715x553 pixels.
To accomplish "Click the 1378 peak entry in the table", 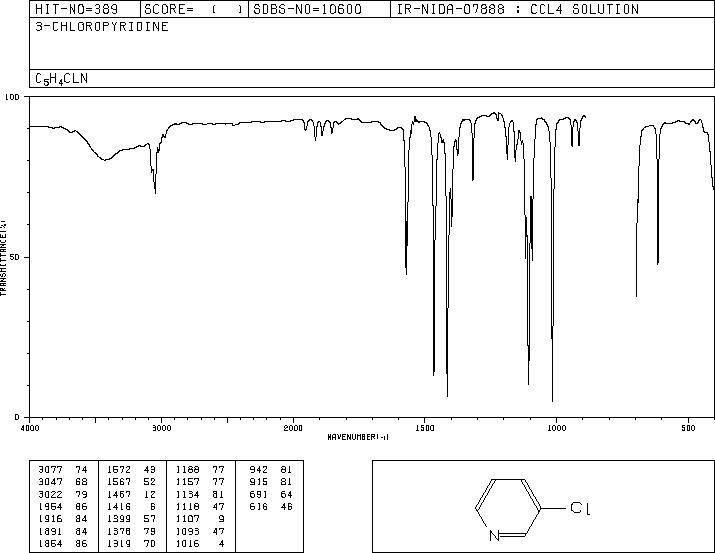I will [x=131, y=532].
